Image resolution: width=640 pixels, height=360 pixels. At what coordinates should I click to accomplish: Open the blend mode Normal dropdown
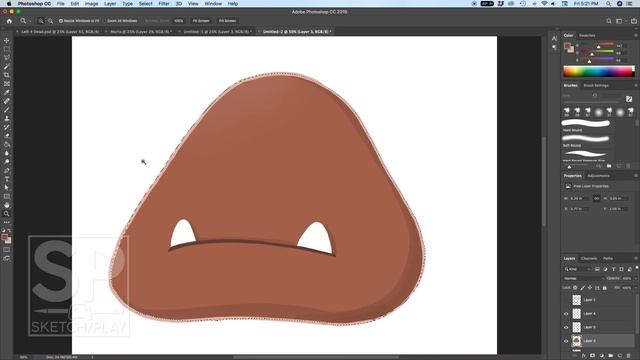pyautogui.click(x=583, y=278)
